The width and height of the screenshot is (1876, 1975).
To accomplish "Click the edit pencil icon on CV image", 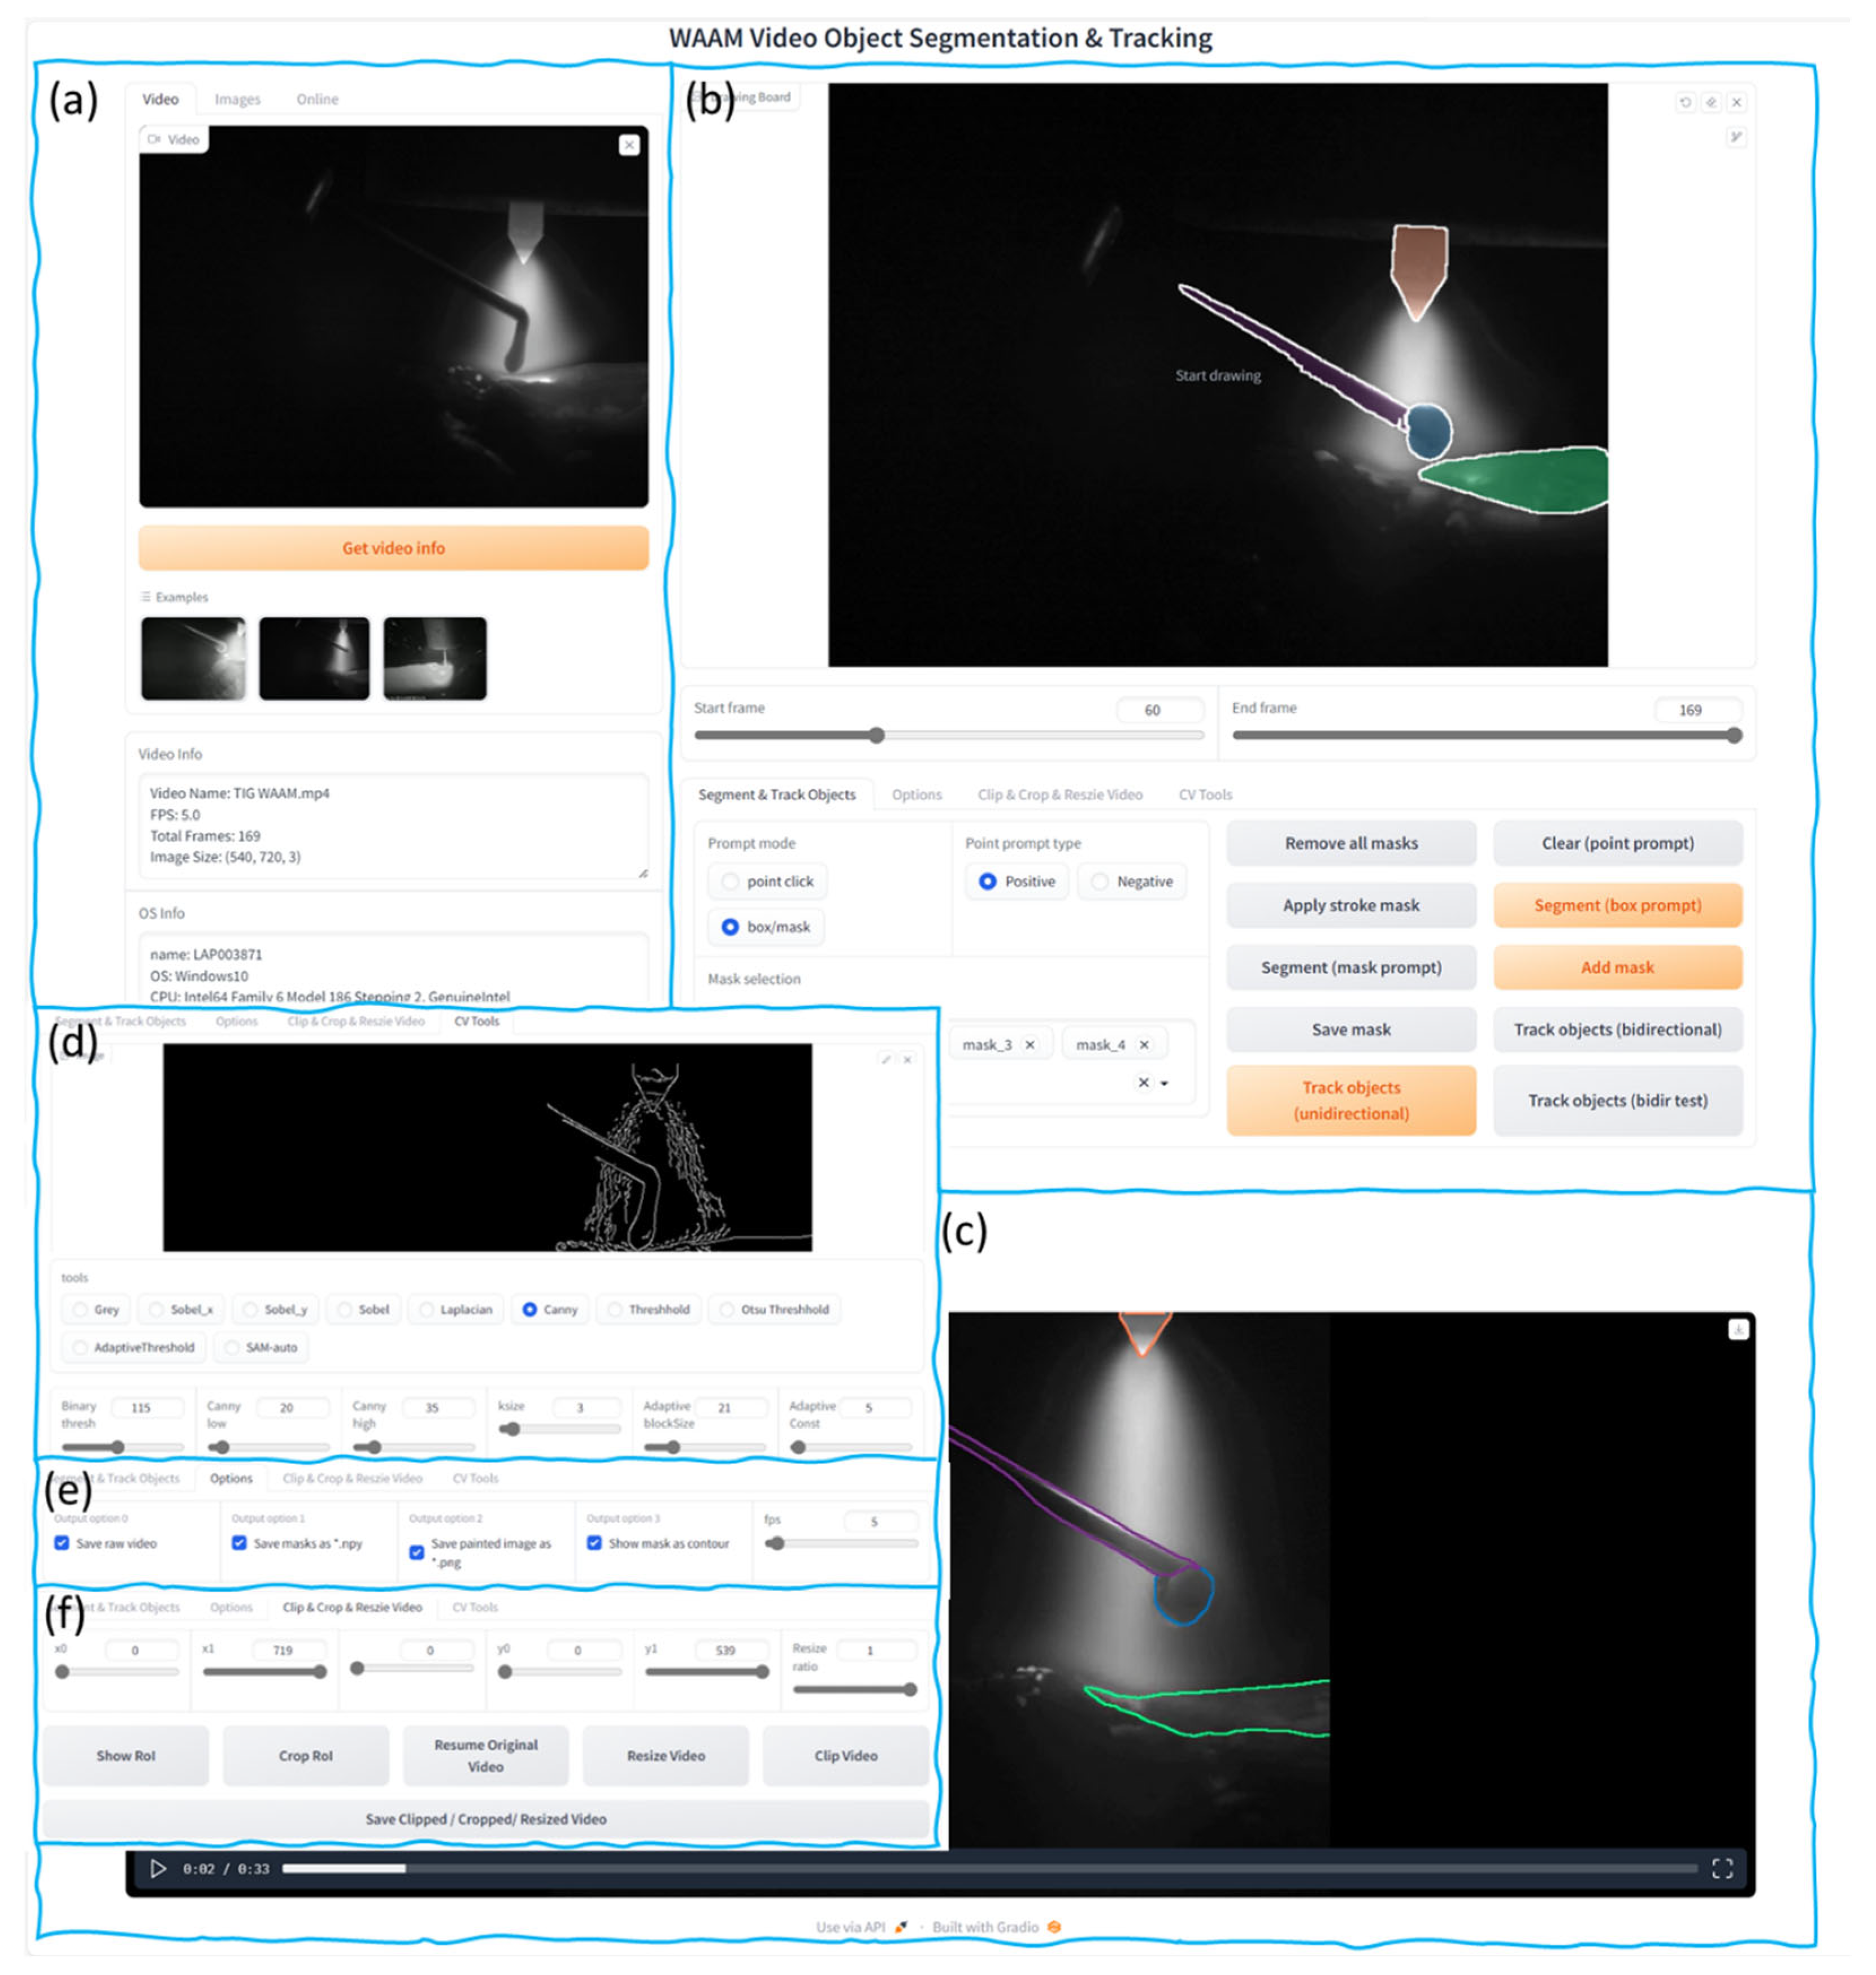I will coord(885,1059).
